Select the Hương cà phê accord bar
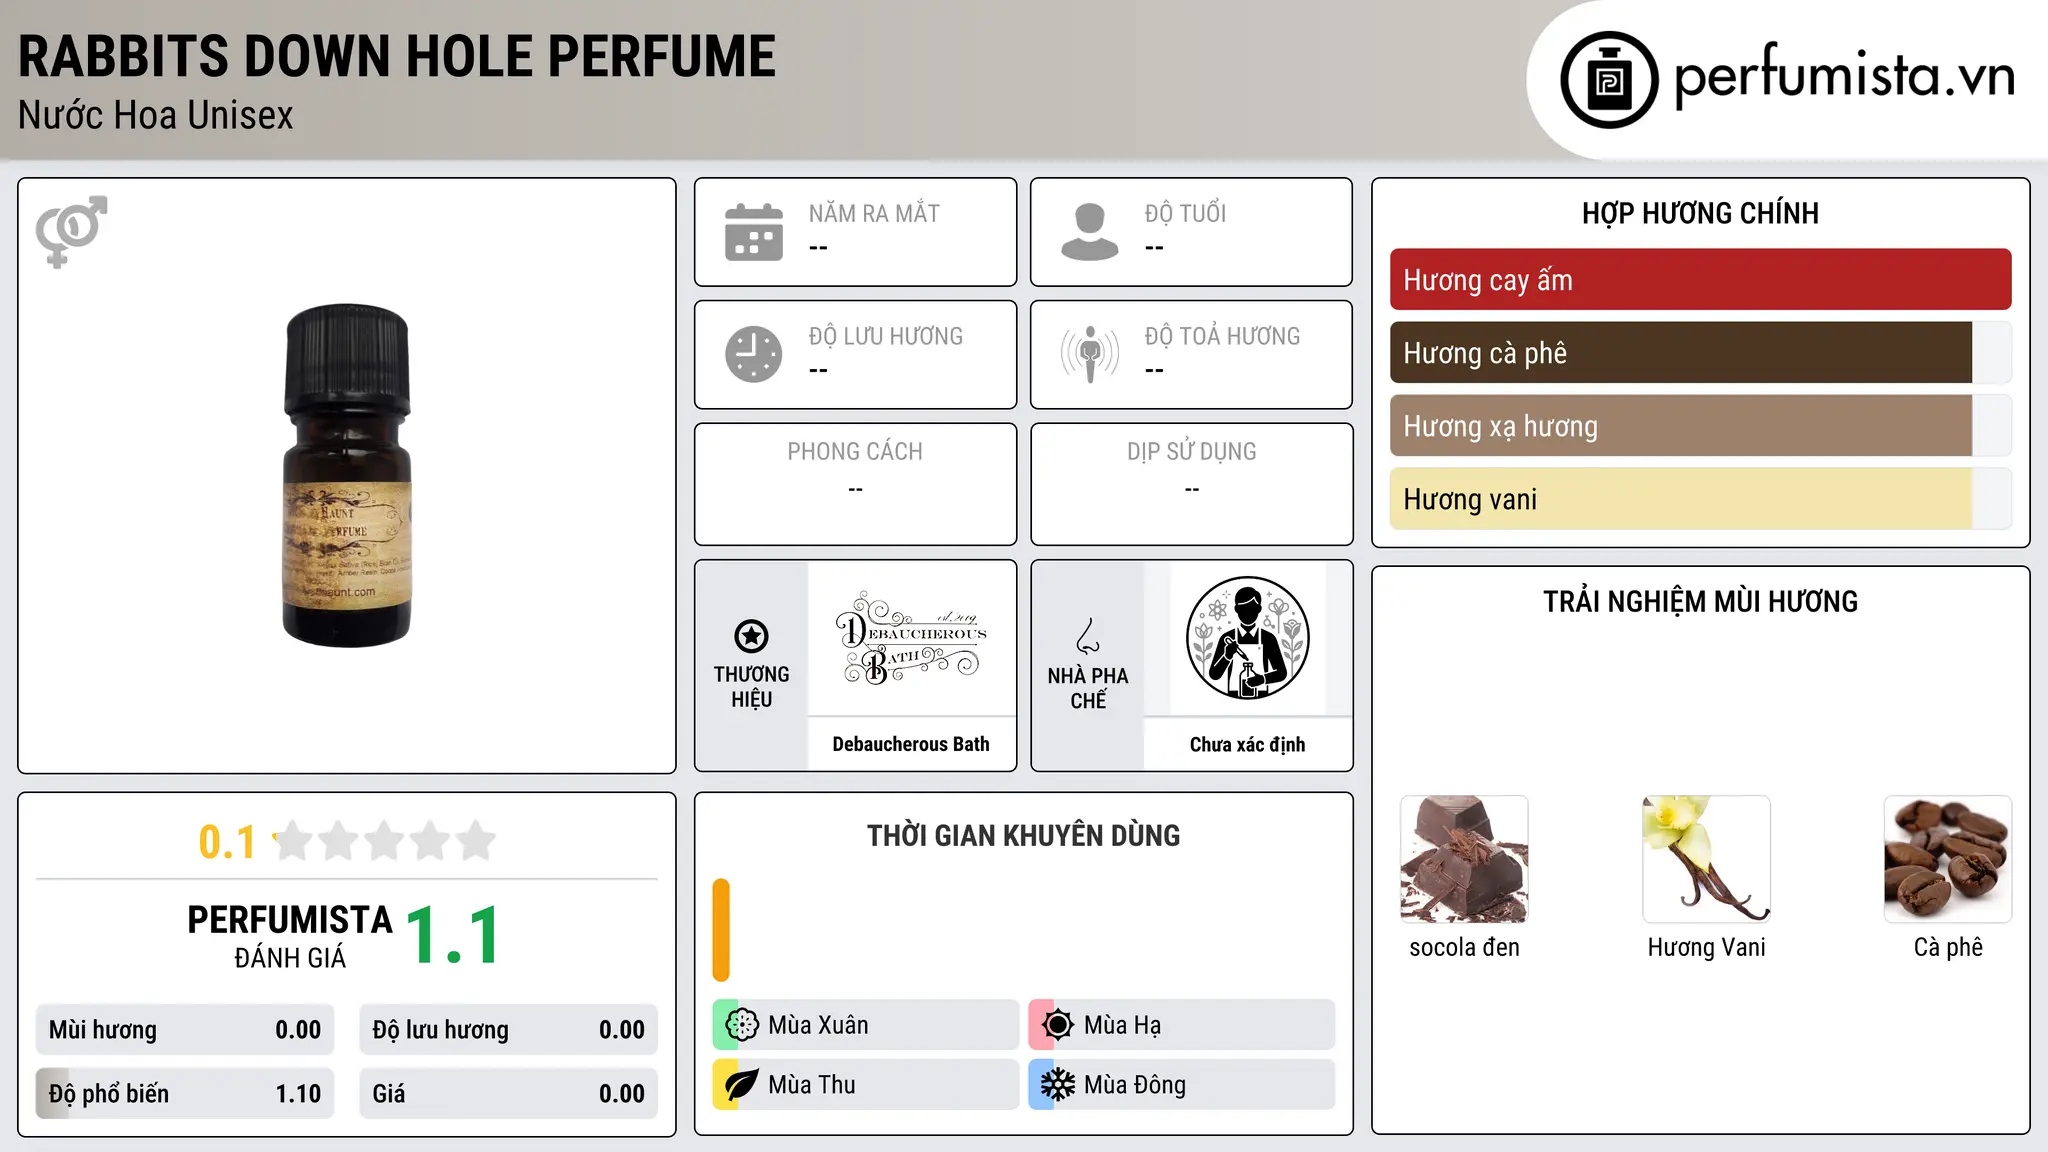2048x1152 pixels. 1700,353
